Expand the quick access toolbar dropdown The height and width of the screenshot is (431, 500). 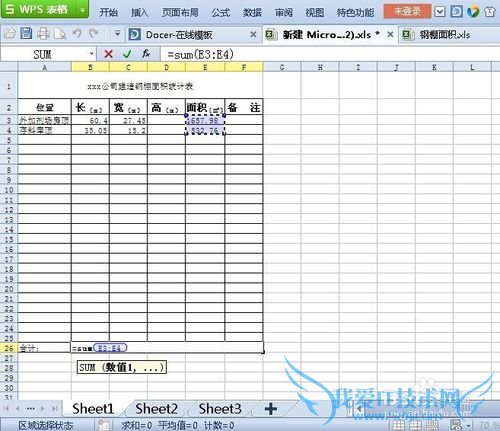point(117,34)
